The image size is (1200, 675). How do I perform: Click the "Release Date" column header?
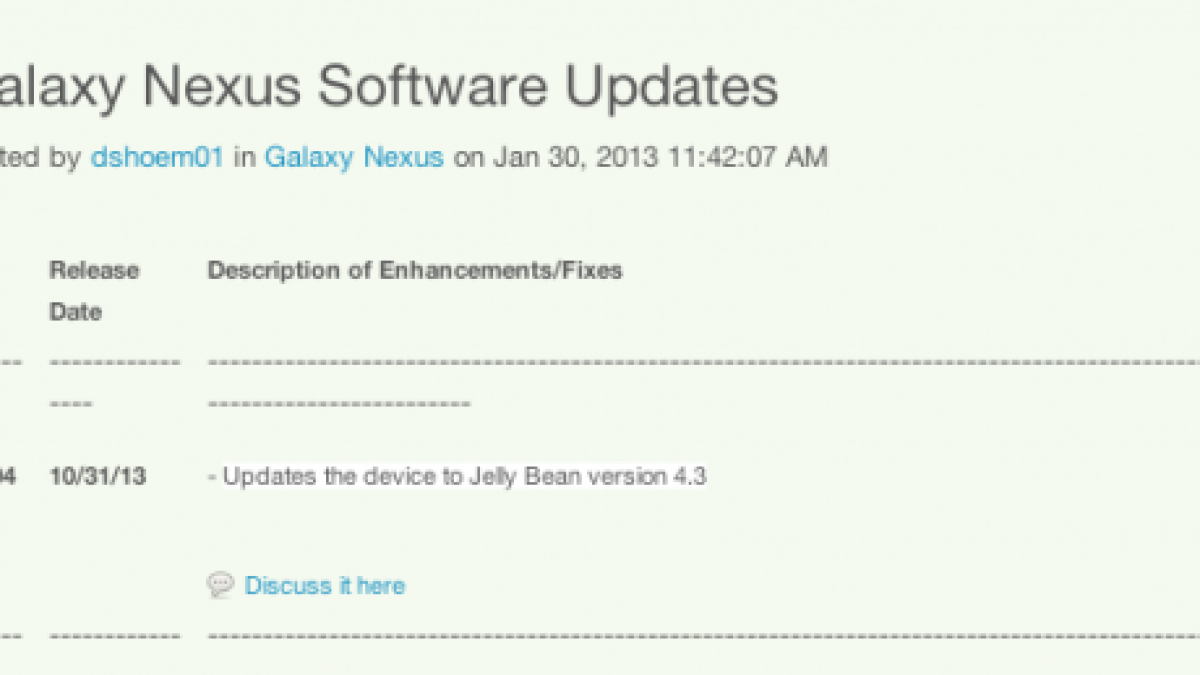94,291
